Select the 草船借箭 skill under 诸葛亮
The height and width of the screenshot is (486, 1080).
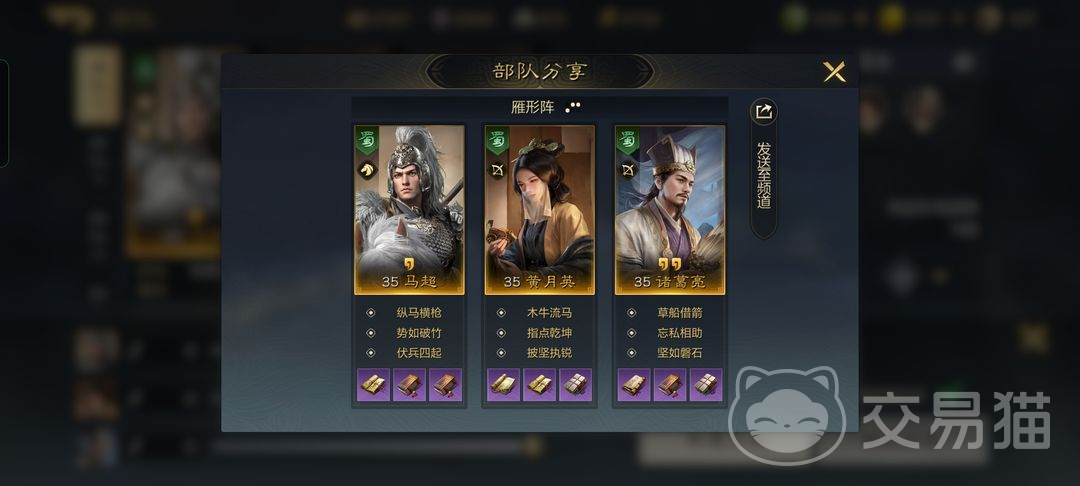[680, 313]
